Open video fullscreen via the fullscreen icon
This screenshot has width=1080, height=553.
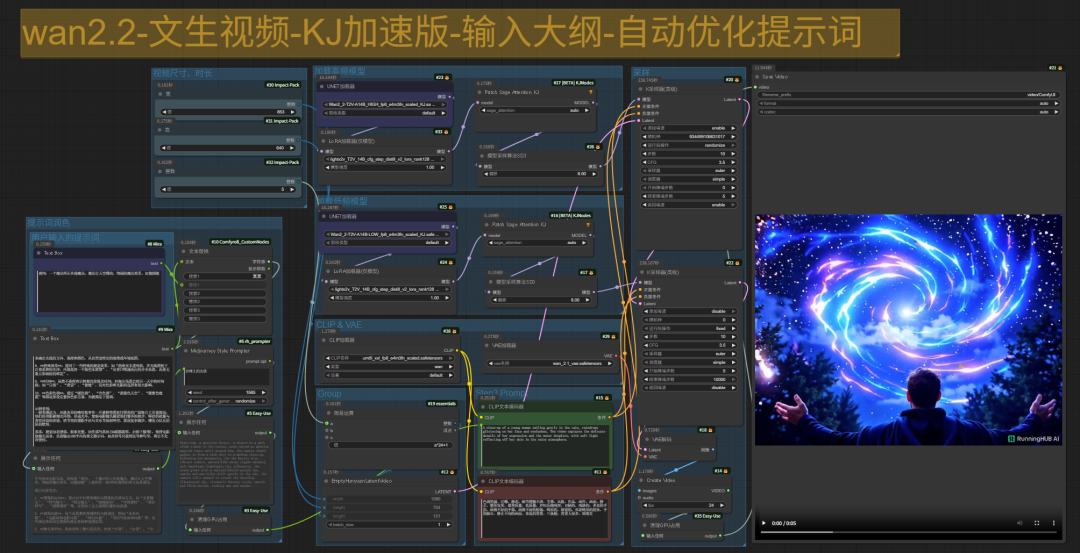[1037, 523]
